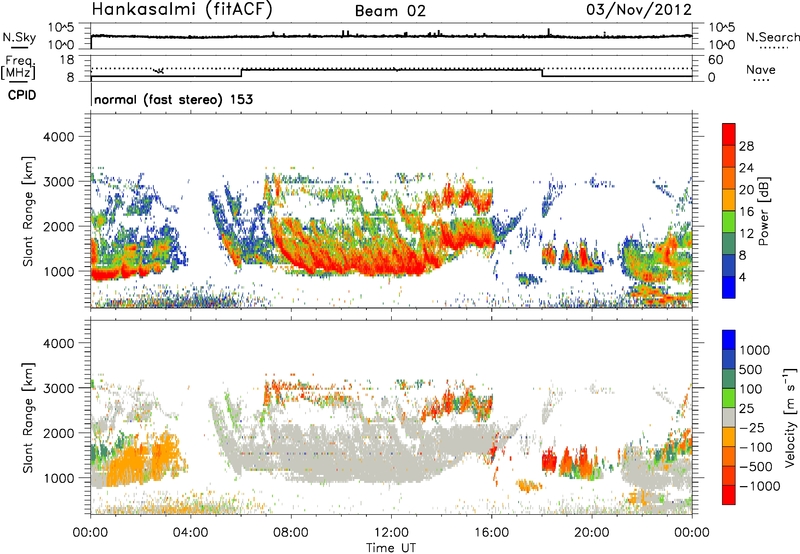Select the CPID row label

[22, 95]
